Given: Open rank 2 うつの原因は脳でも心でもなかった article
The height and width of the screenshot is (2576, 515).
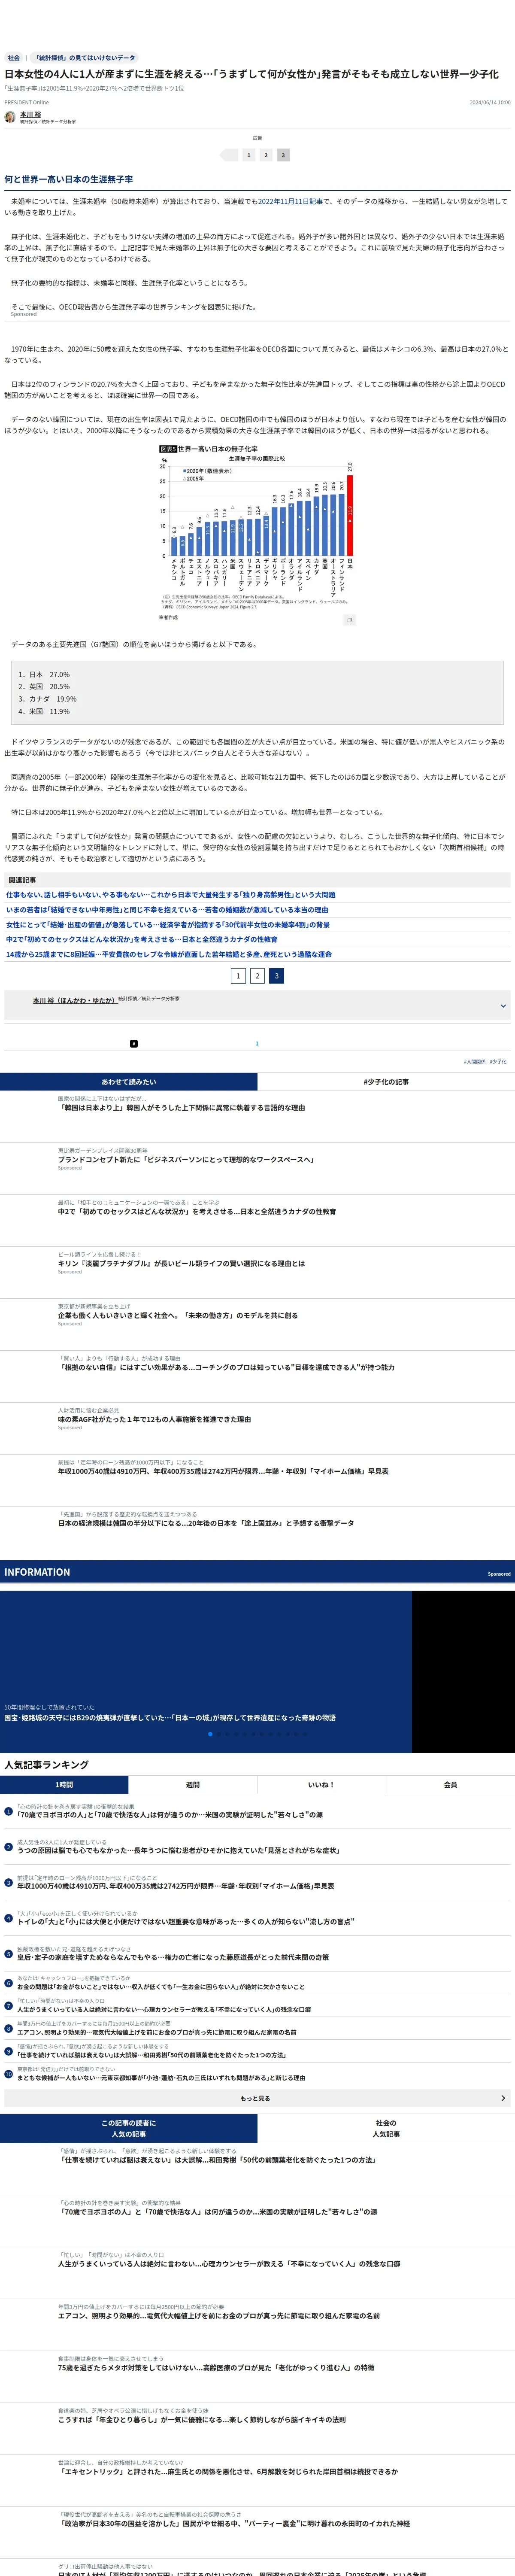Looking at the screenshot, I should (x=178, y=1851).
